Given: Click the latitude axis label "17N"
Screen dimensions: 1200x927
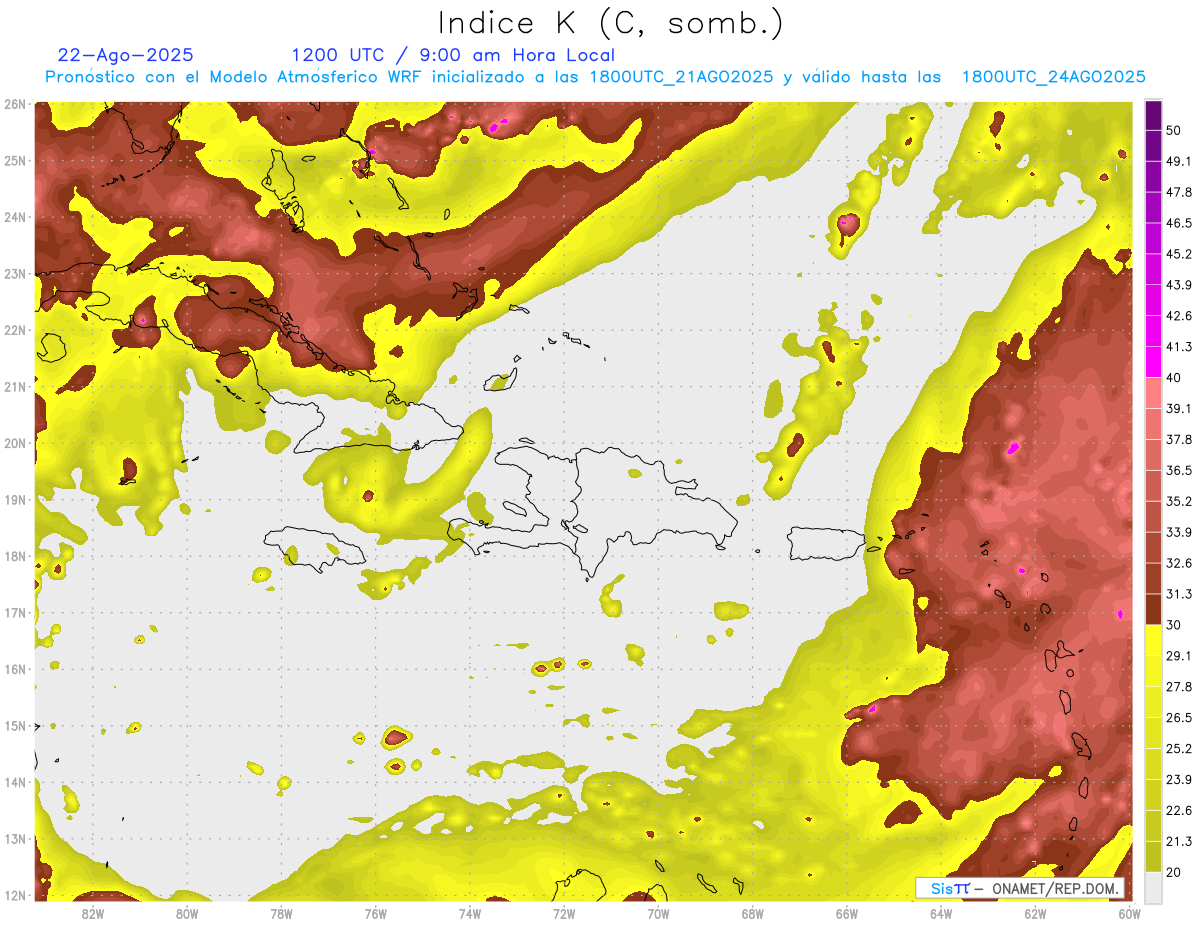Looking at the screenshot, I should click(x=15, y=613).
